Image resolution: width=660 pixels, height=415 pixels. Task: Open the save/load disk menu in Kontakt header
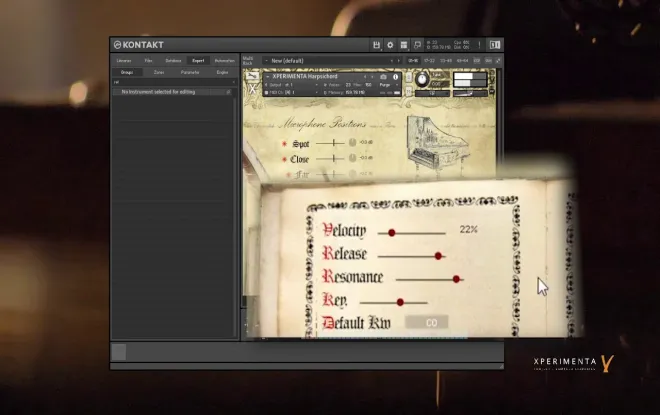[376, 45]
